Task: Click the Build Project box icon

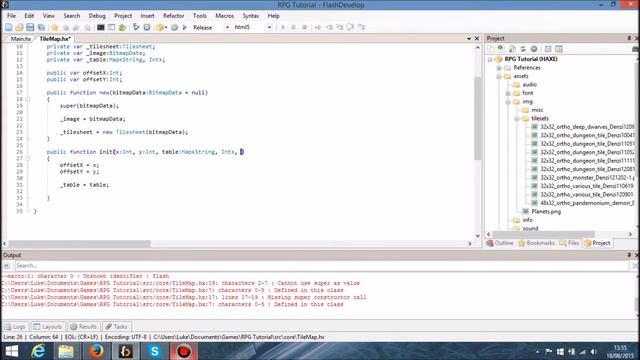Action: pos(160,27)
